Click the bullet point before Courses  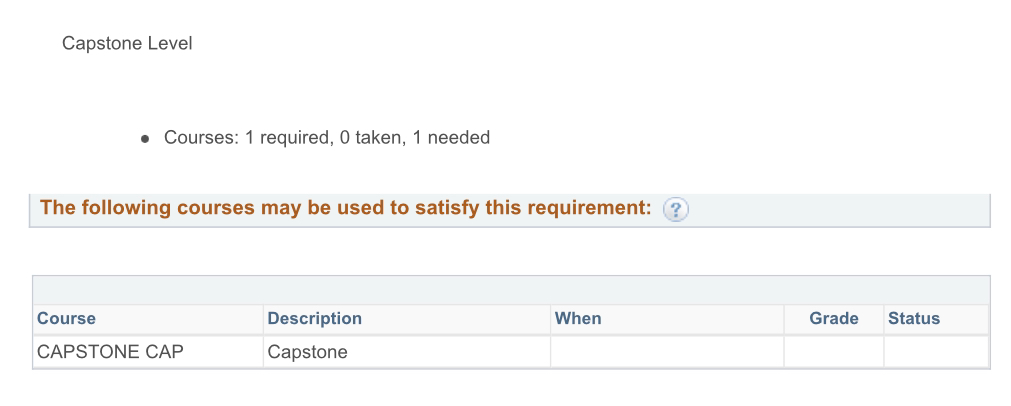tap(145, 139)
